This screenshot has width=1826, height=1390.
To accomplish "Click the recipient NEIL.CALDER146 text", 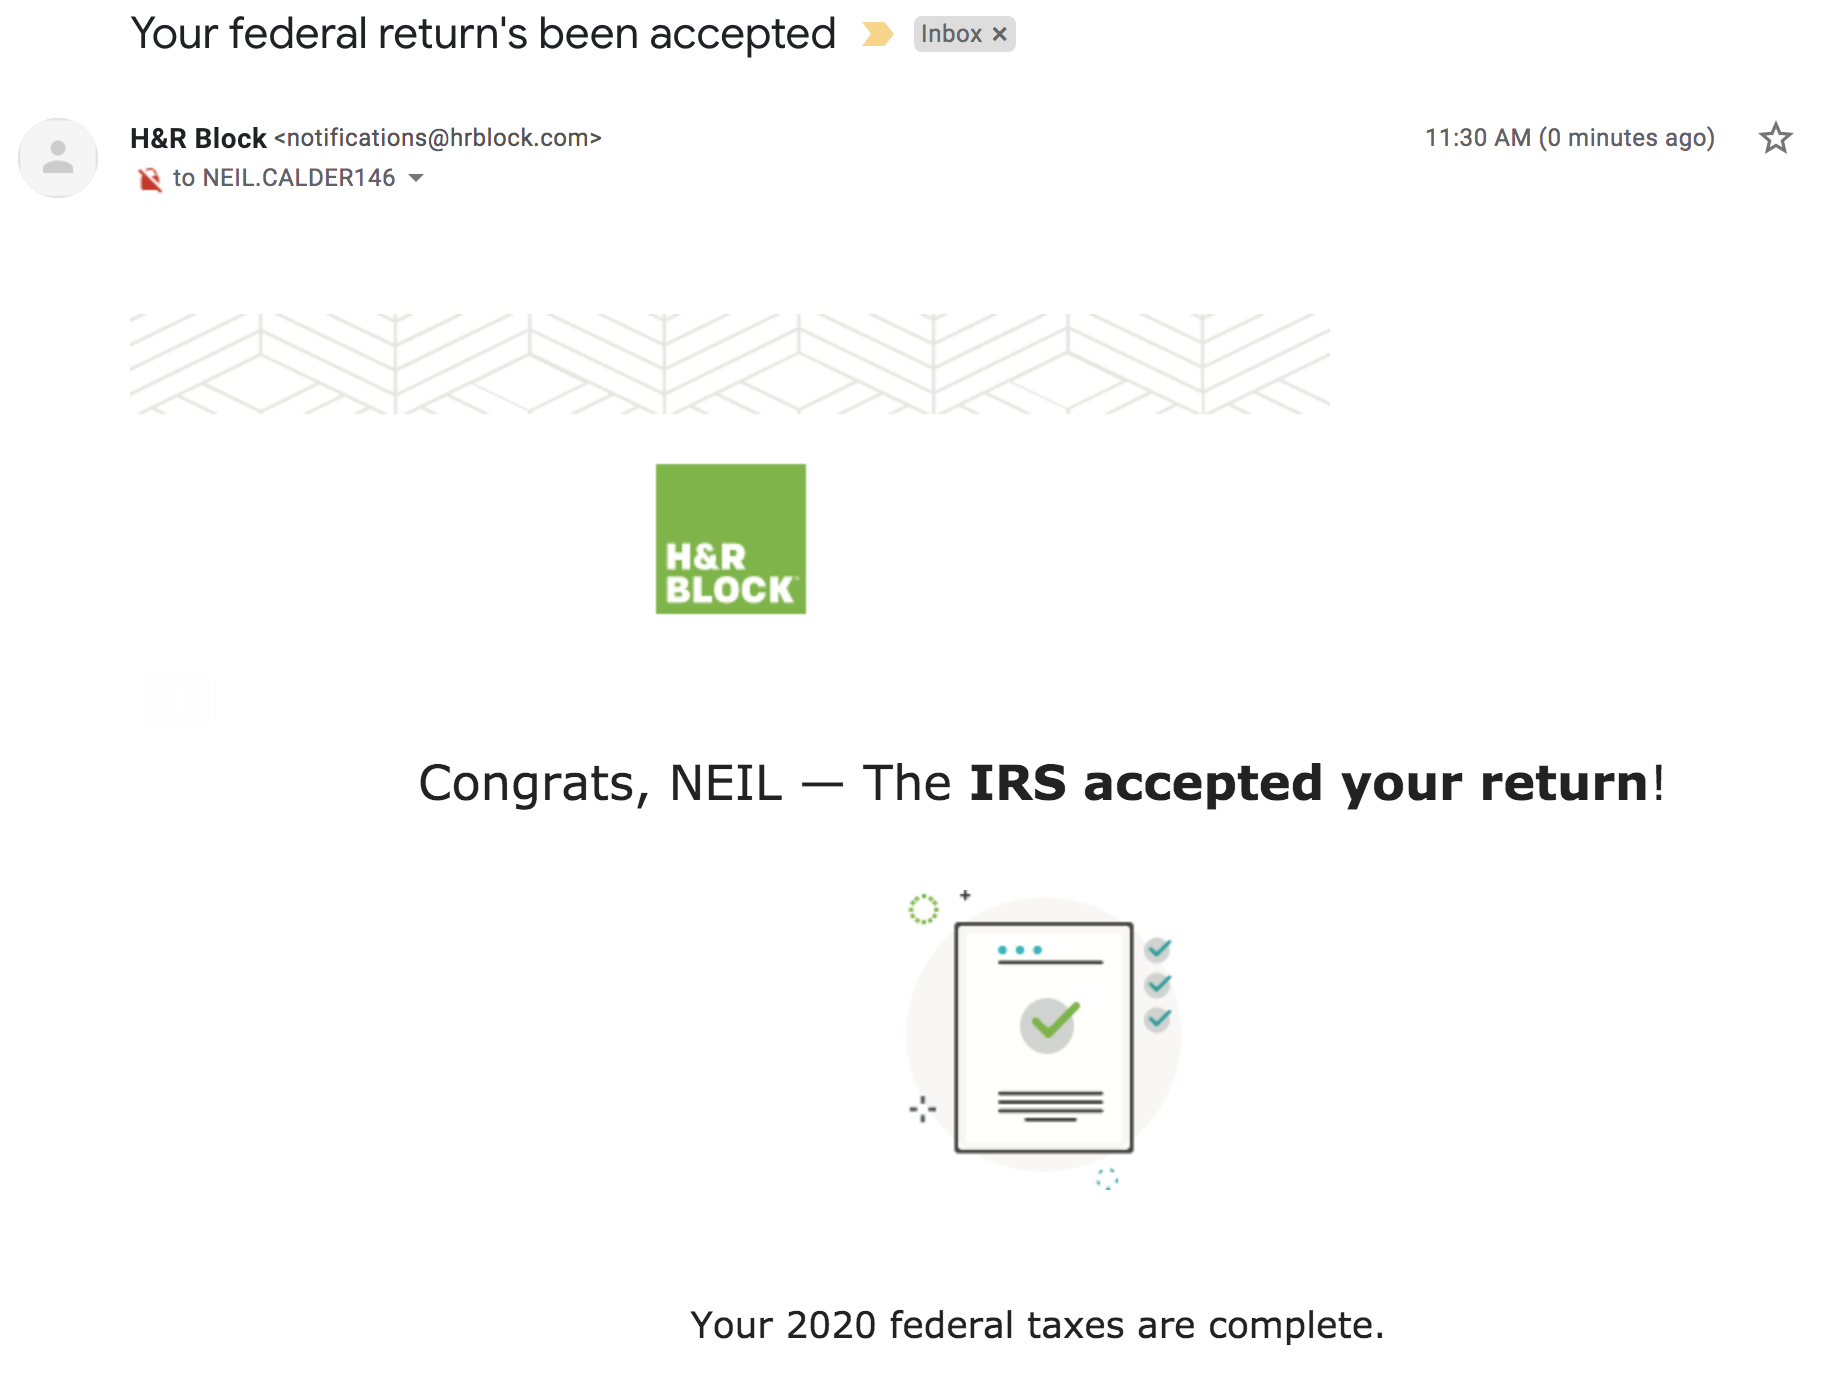I will [x=298, y=178].
